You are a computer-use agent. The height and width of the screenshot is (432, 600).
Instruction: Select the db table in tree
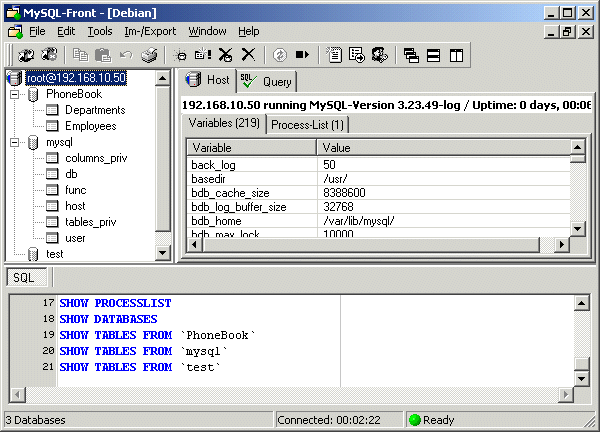pos(71,174)
